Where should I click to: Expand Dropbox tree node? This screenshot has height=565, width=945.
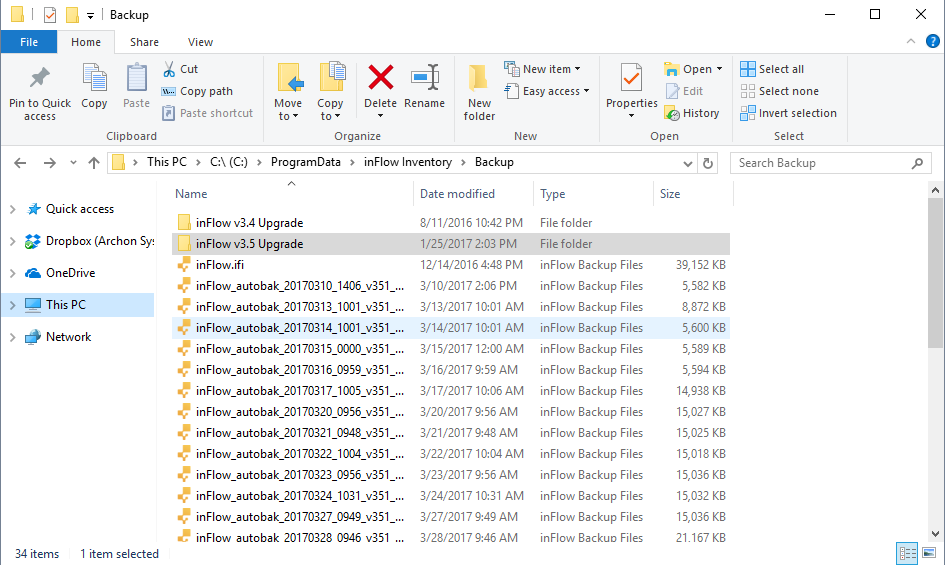(x=13, y=241)
